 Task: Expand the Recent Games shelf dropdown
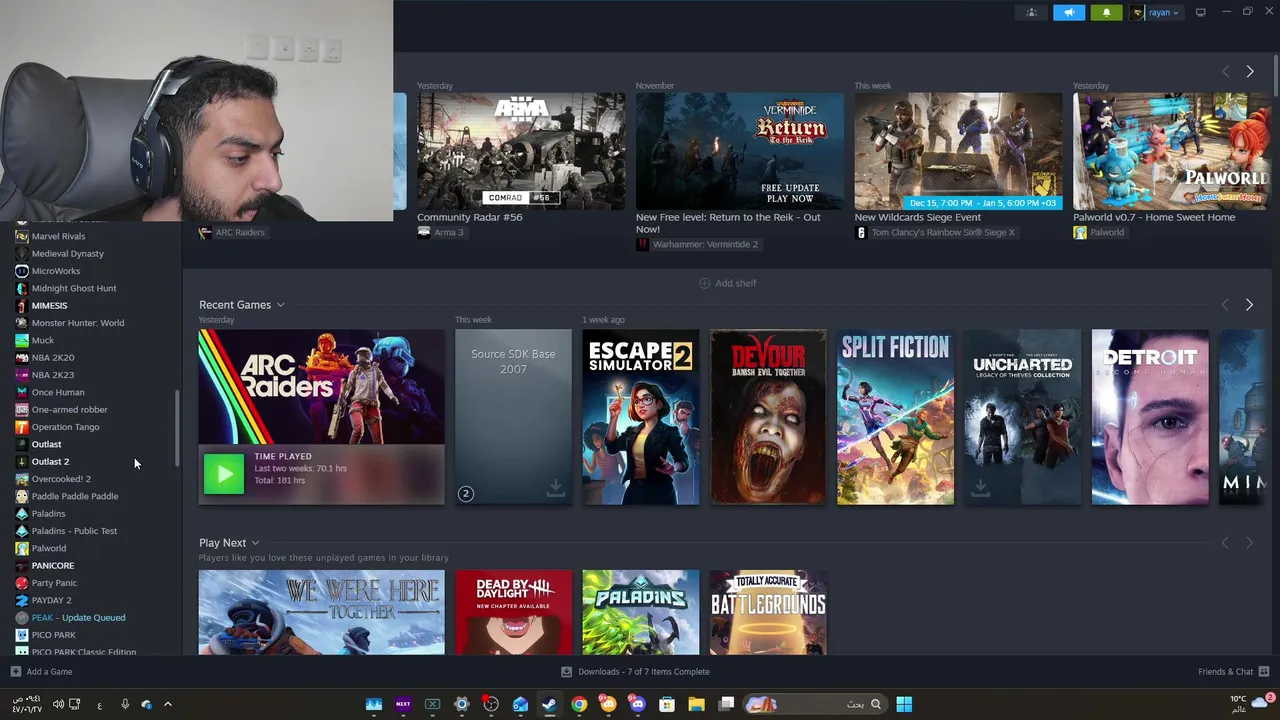pos(281,305)
